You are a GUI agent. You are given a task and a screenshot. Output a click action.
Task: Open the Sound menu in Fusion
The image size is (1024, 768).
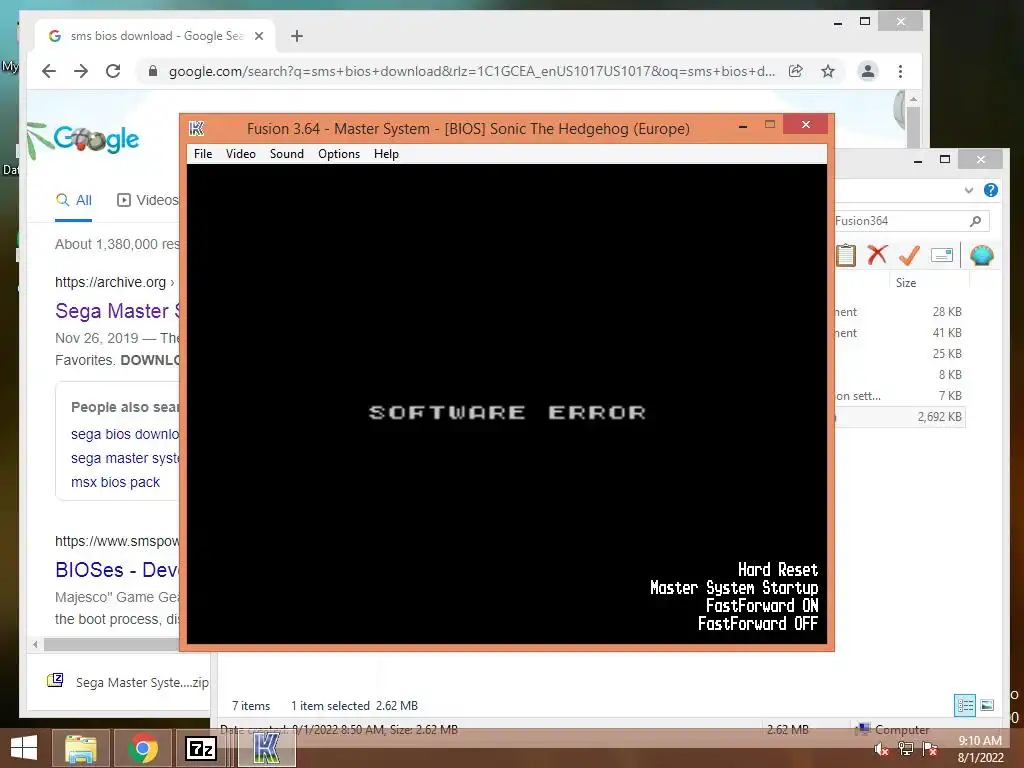[287, 154]
